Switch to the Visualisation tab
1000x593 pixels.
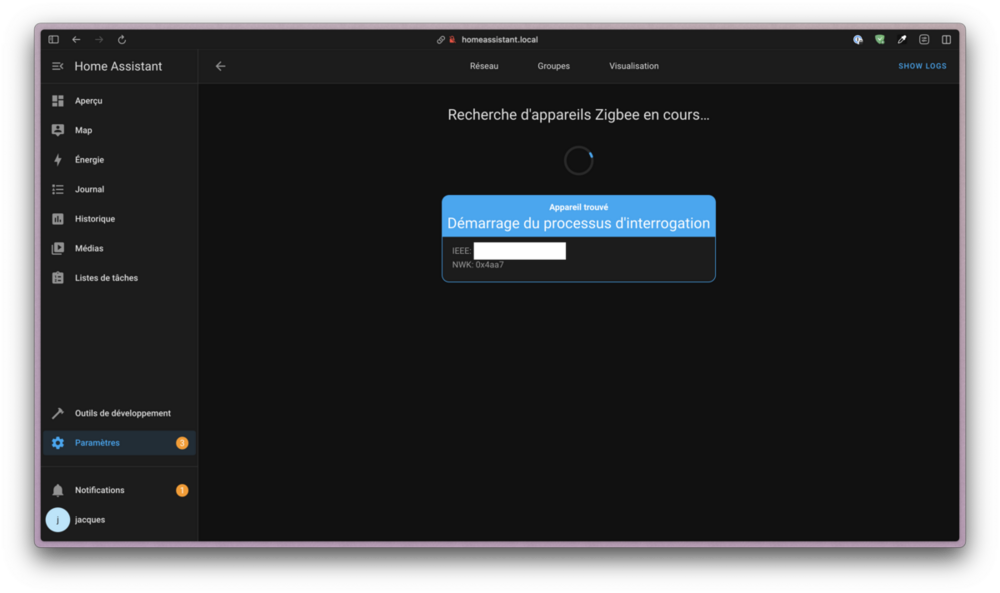tap(634, 66)
